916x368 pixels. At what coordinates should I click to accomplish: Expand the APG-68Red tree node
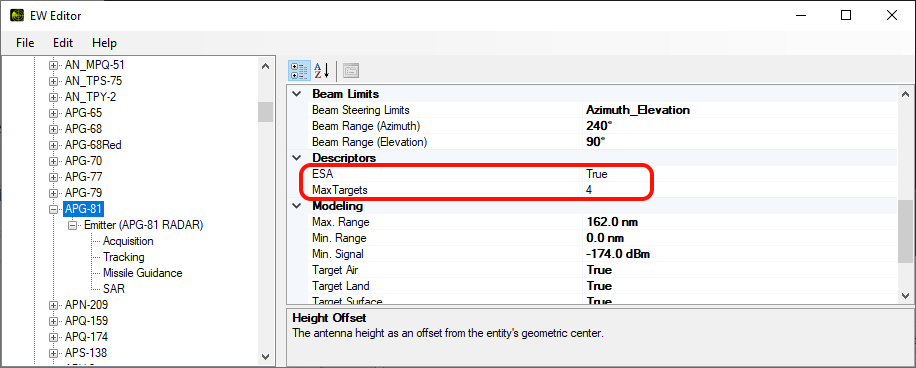pyautogui.click(x=53, y=145)
